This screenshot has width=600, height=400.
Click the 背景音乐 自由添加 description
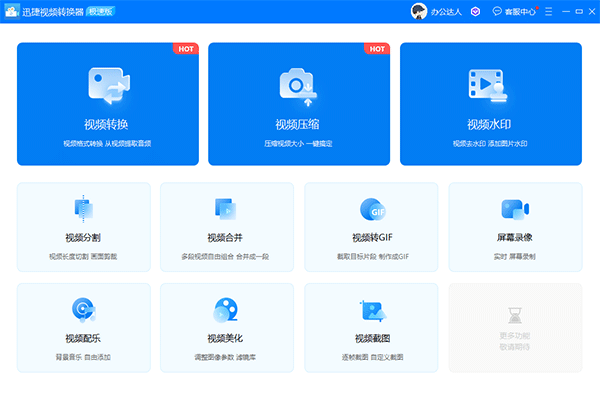point(83,357)
